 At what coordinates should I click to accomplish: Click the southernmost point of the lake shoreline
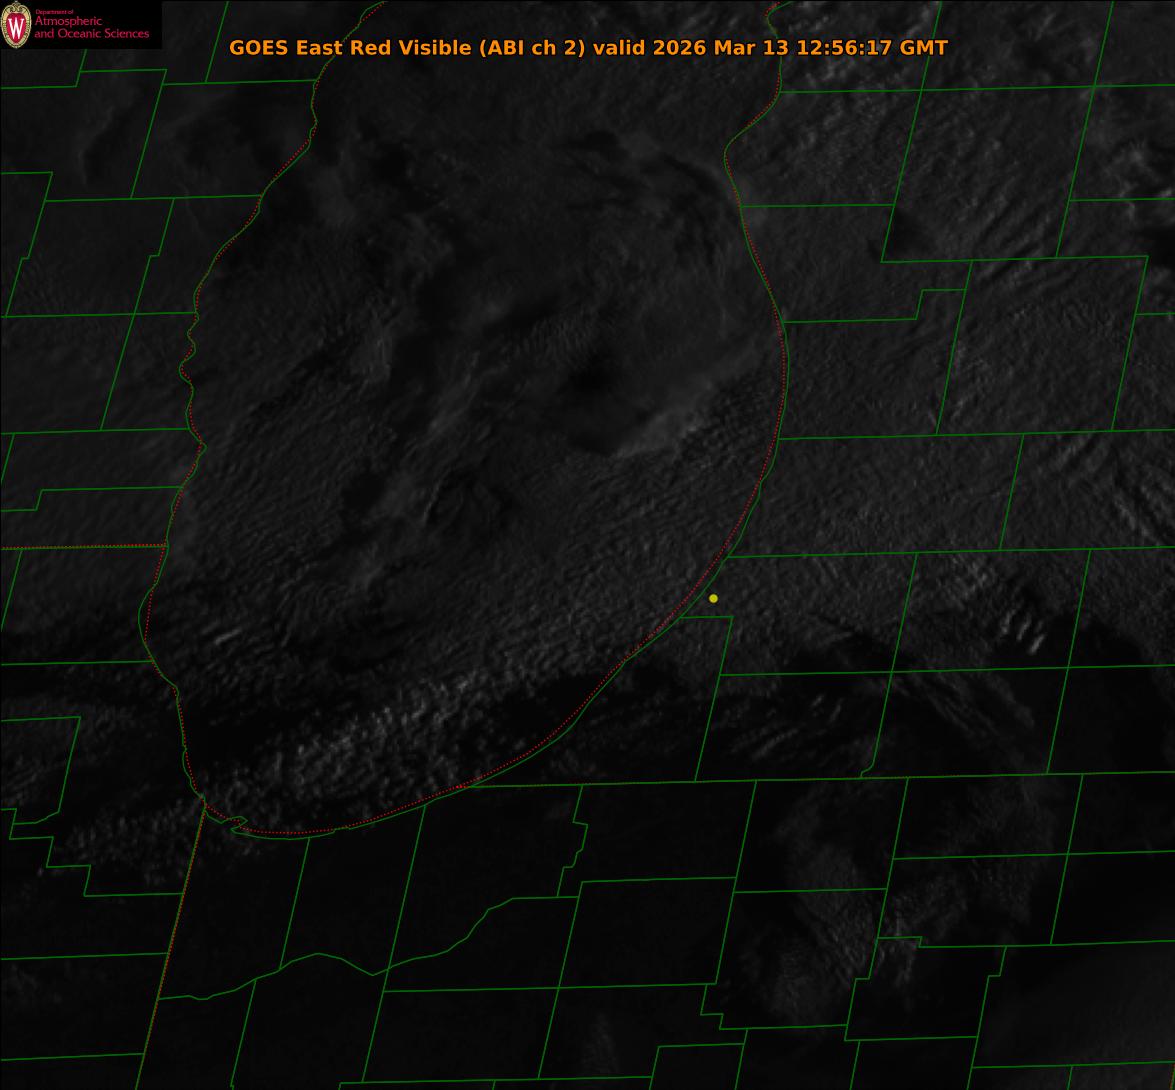(290, 833)
